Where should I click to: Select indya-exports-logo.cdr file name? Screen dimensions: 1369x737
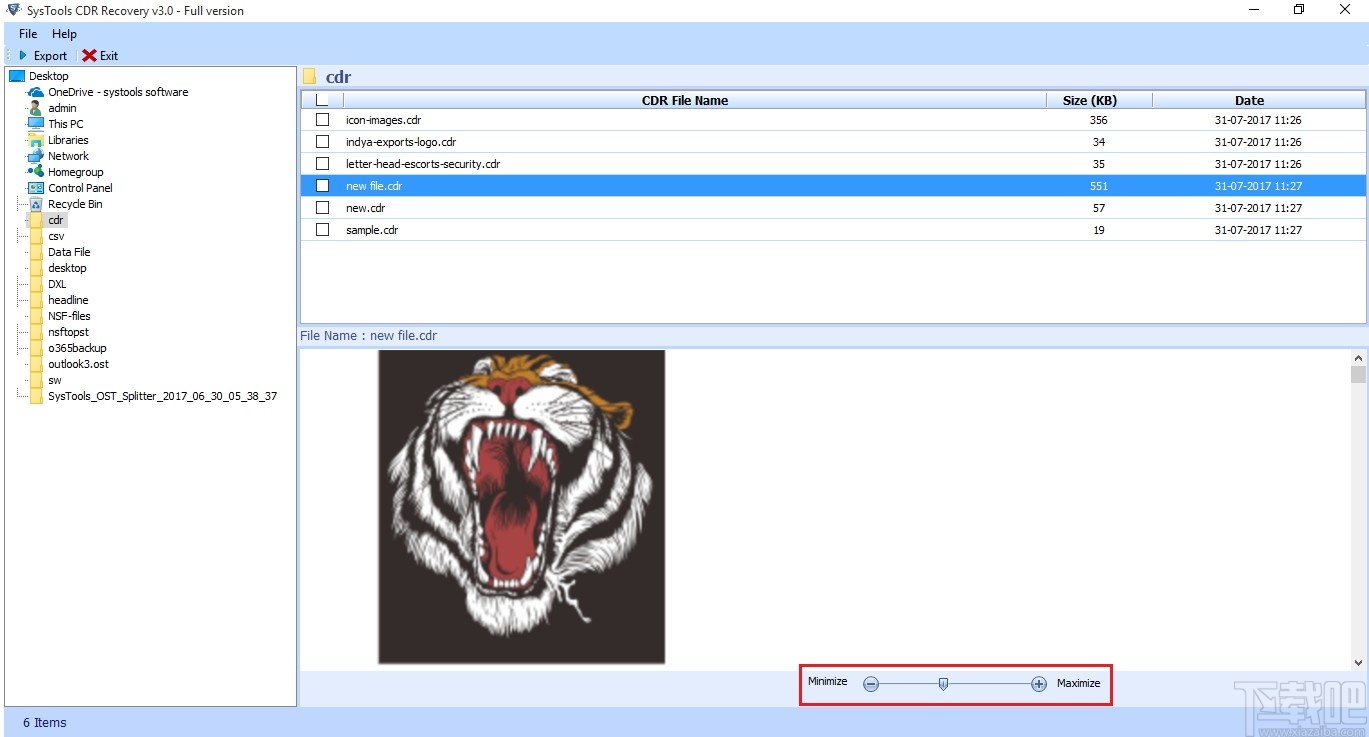(x=401, y=142)
